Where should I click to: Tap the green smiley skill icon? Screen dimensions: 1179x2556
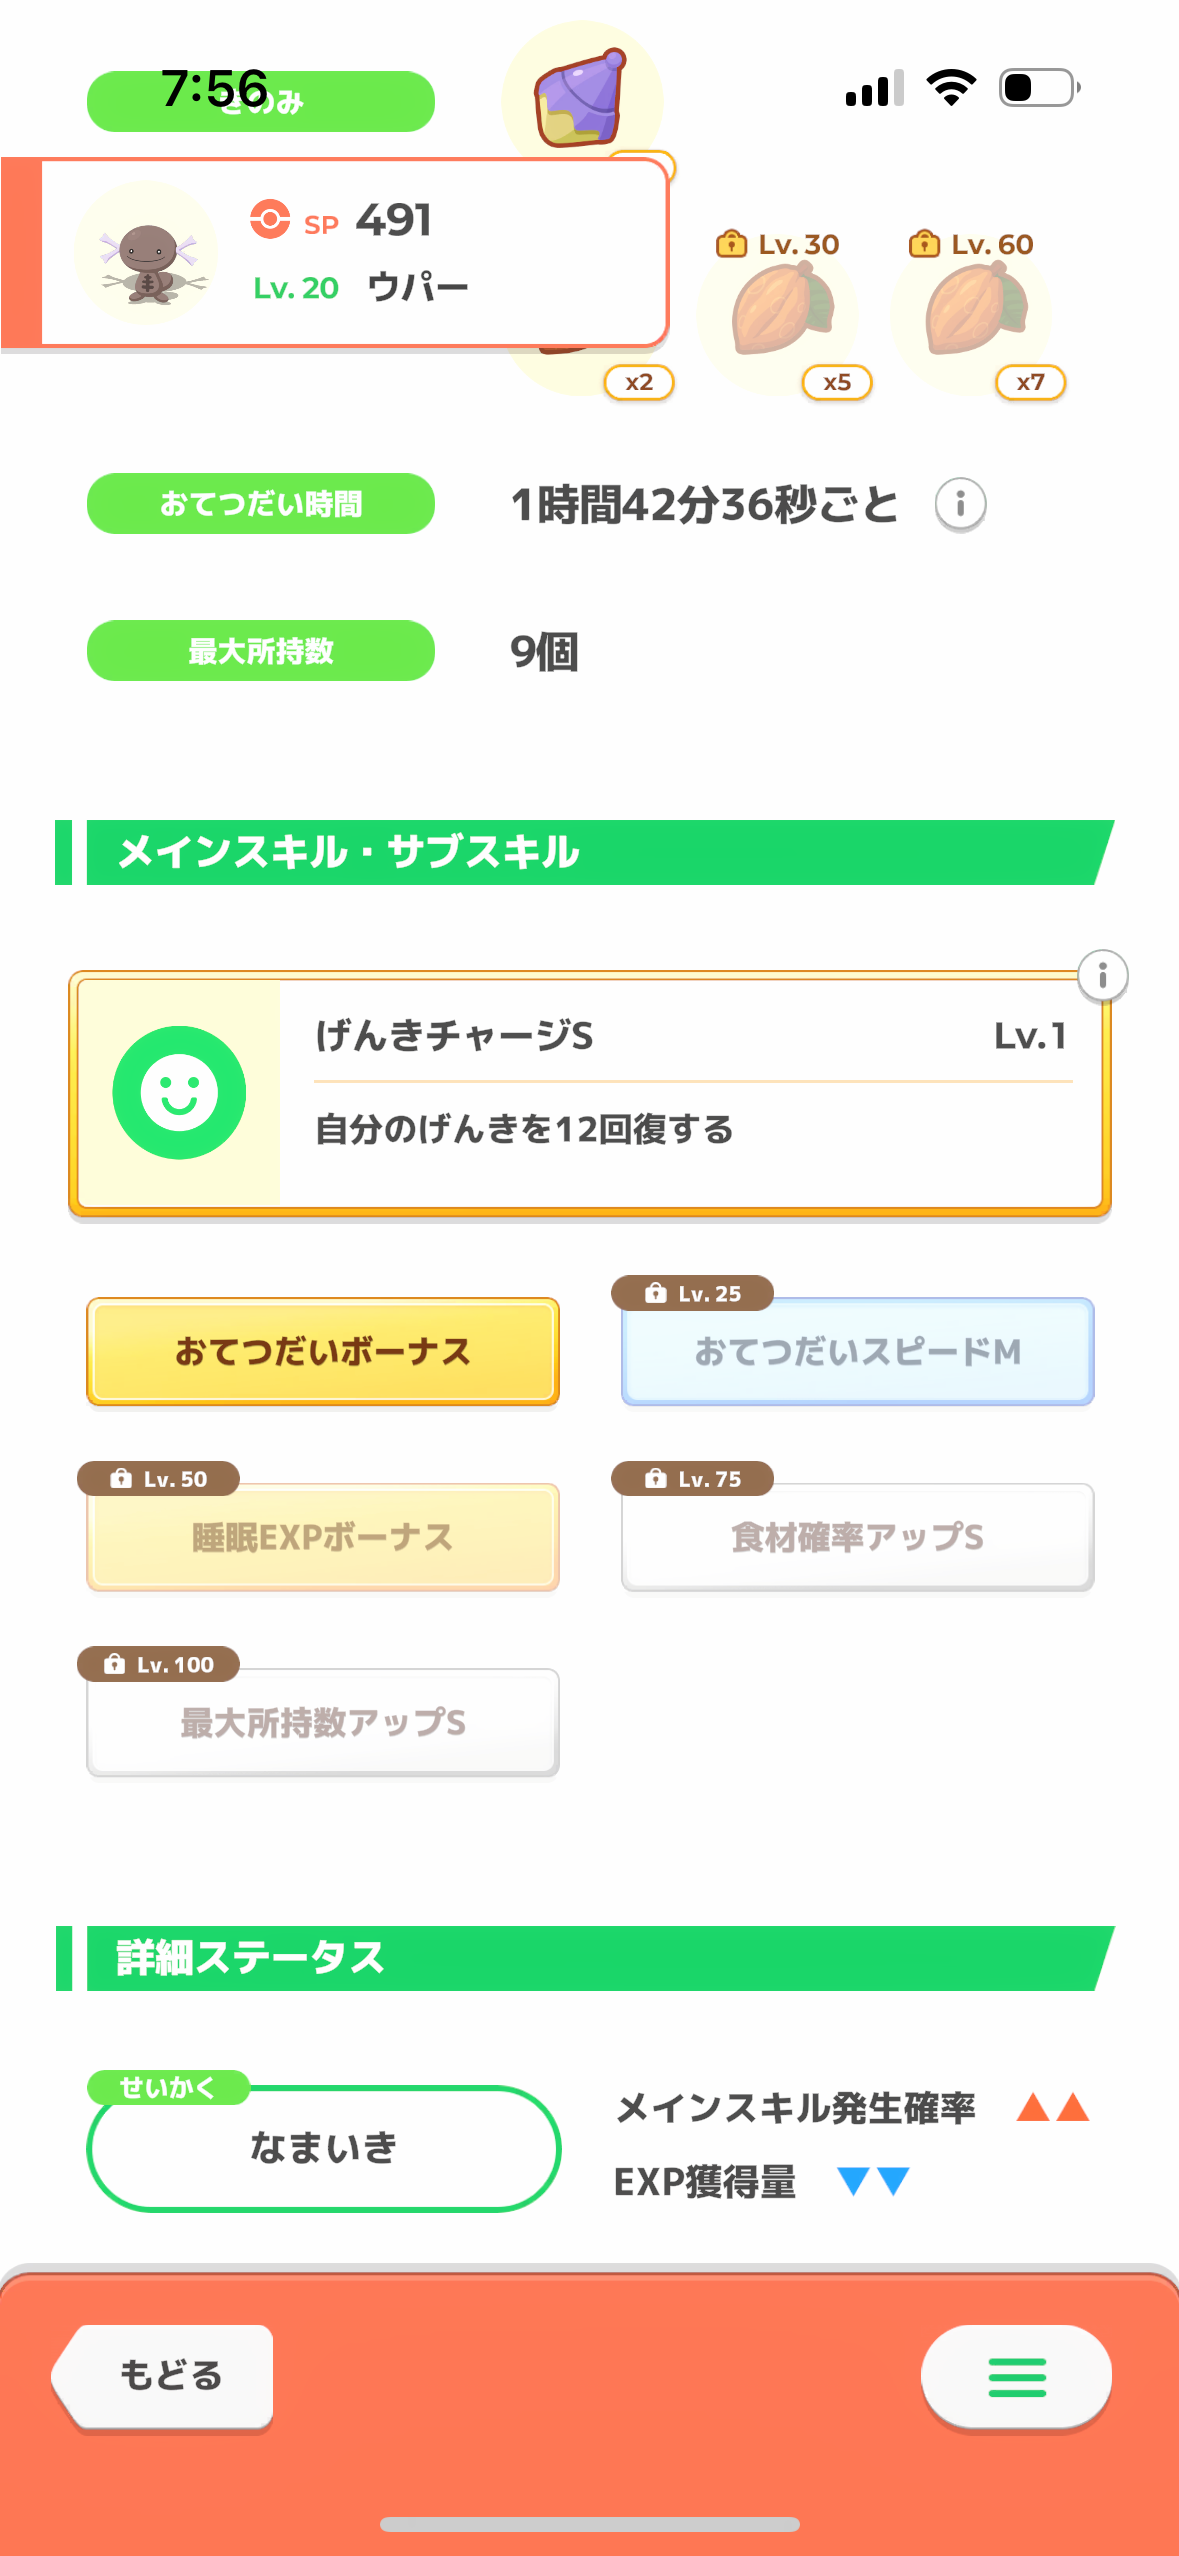[179, 1093]
